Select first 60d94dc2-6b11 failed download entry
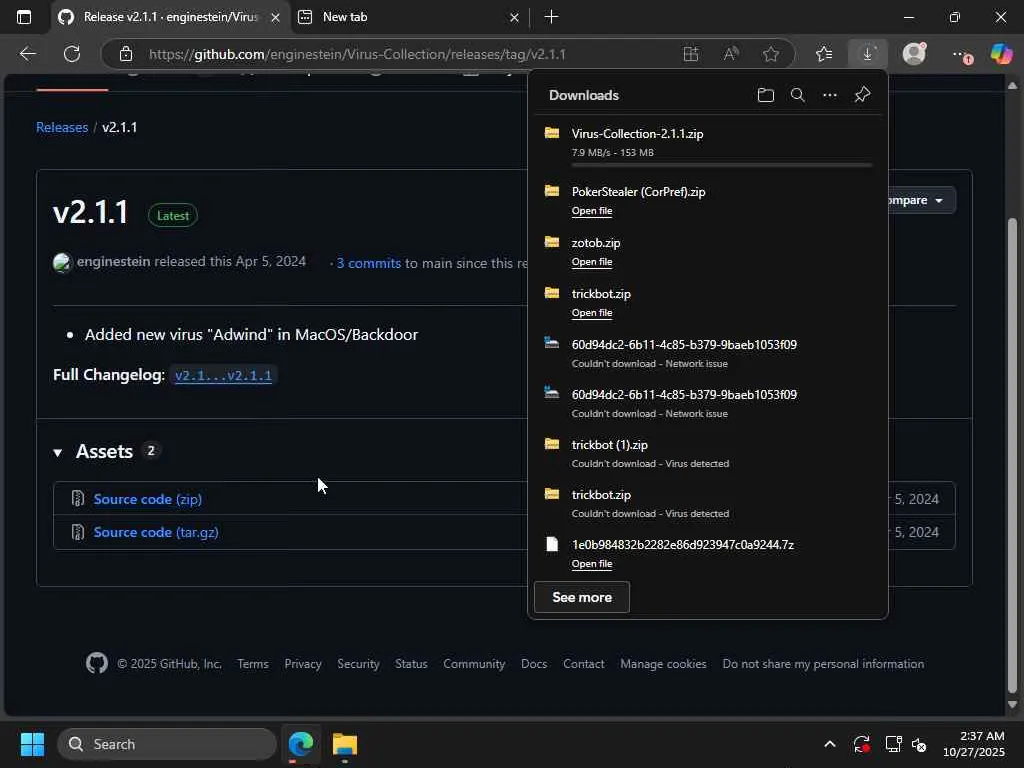 [708, 353]
